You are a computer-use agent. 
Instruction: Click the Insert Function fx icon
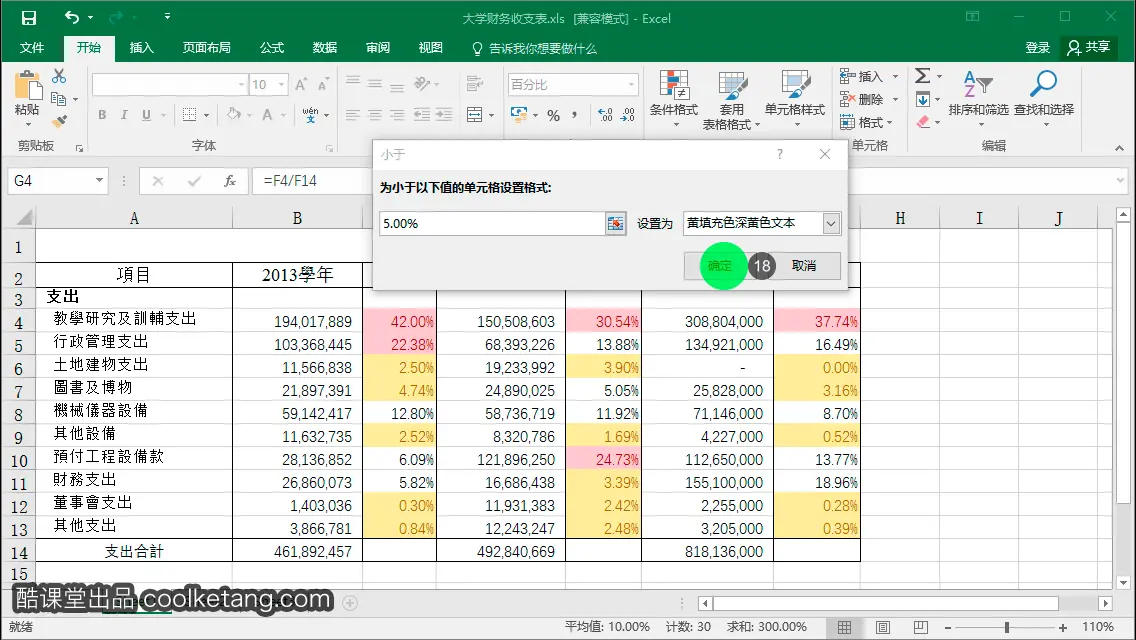(x=230, y=181)
